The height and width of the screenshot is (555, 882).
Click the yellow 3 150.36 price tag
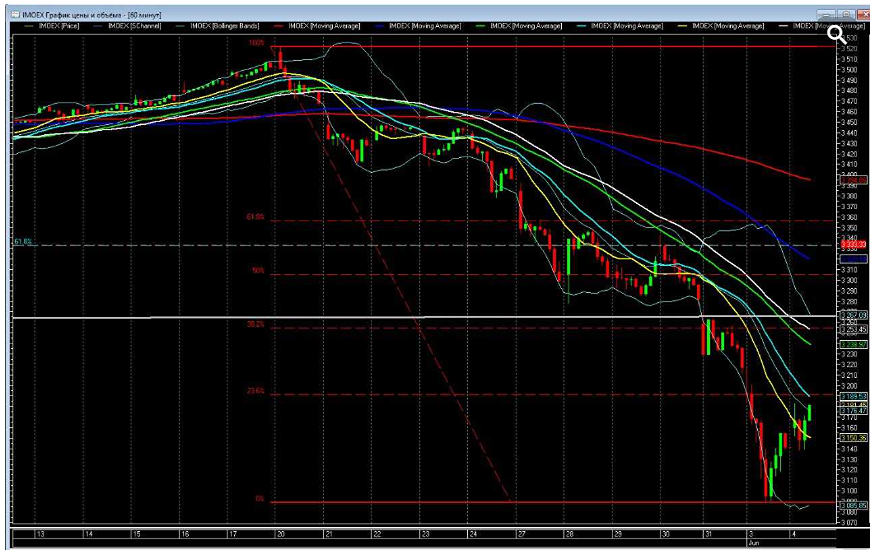pos(853,437)
